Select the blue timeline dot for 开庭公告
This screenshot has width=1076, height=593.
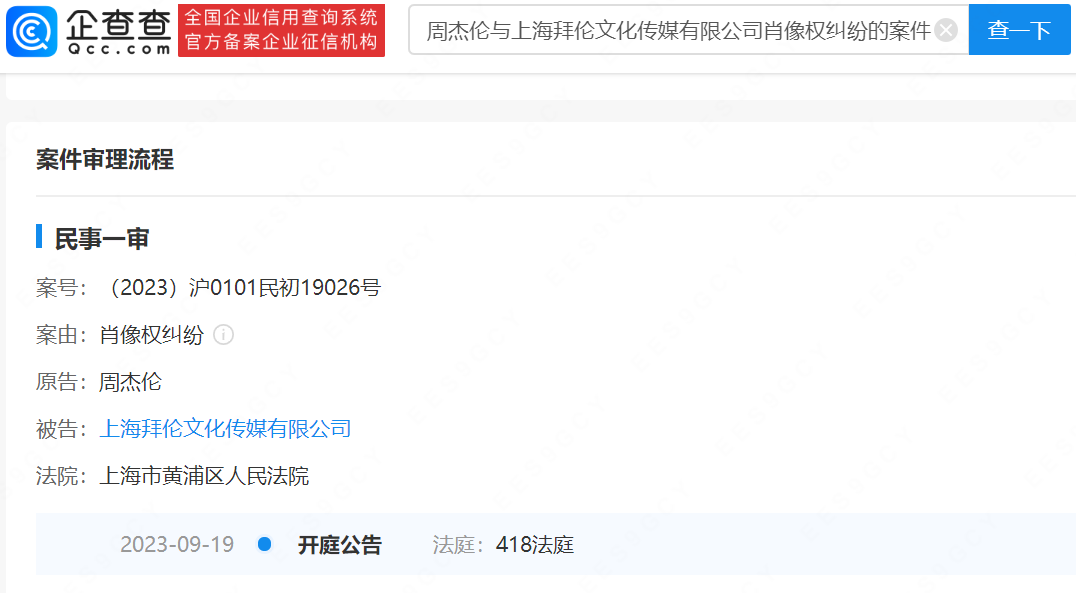[x=264, y=544]
